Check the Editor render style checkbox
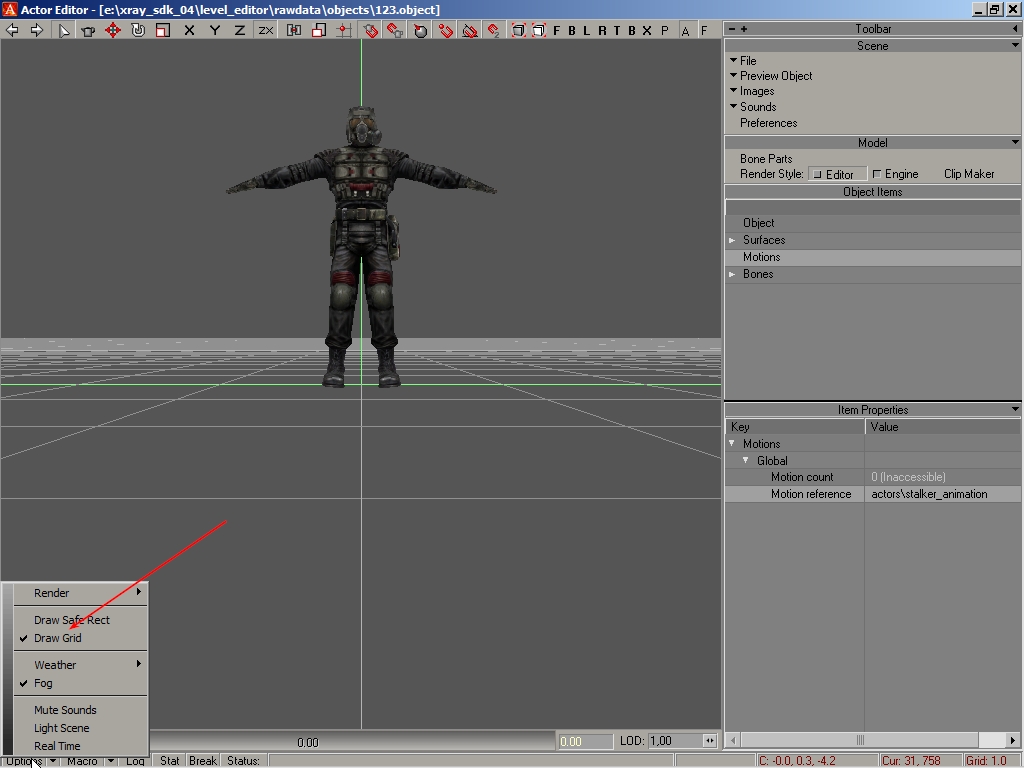 818,174
